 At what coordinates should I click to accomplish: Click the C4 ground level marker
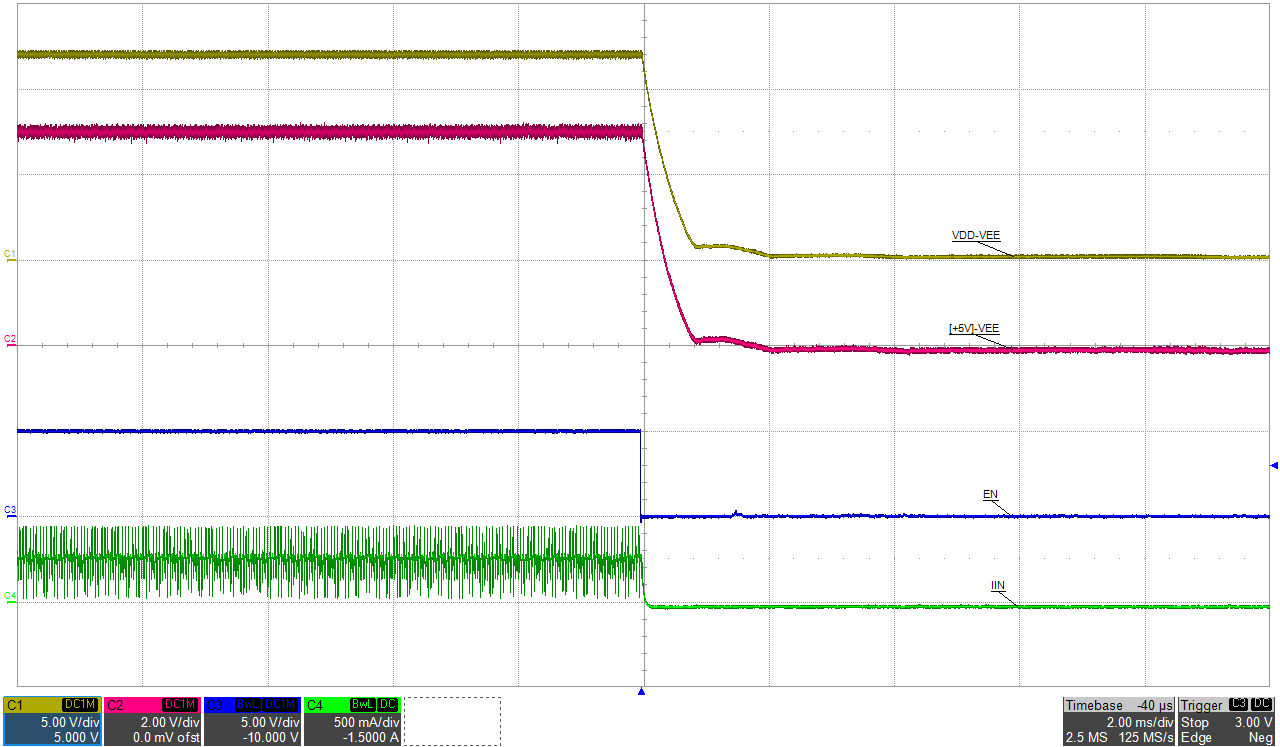(x=10, y=596)
